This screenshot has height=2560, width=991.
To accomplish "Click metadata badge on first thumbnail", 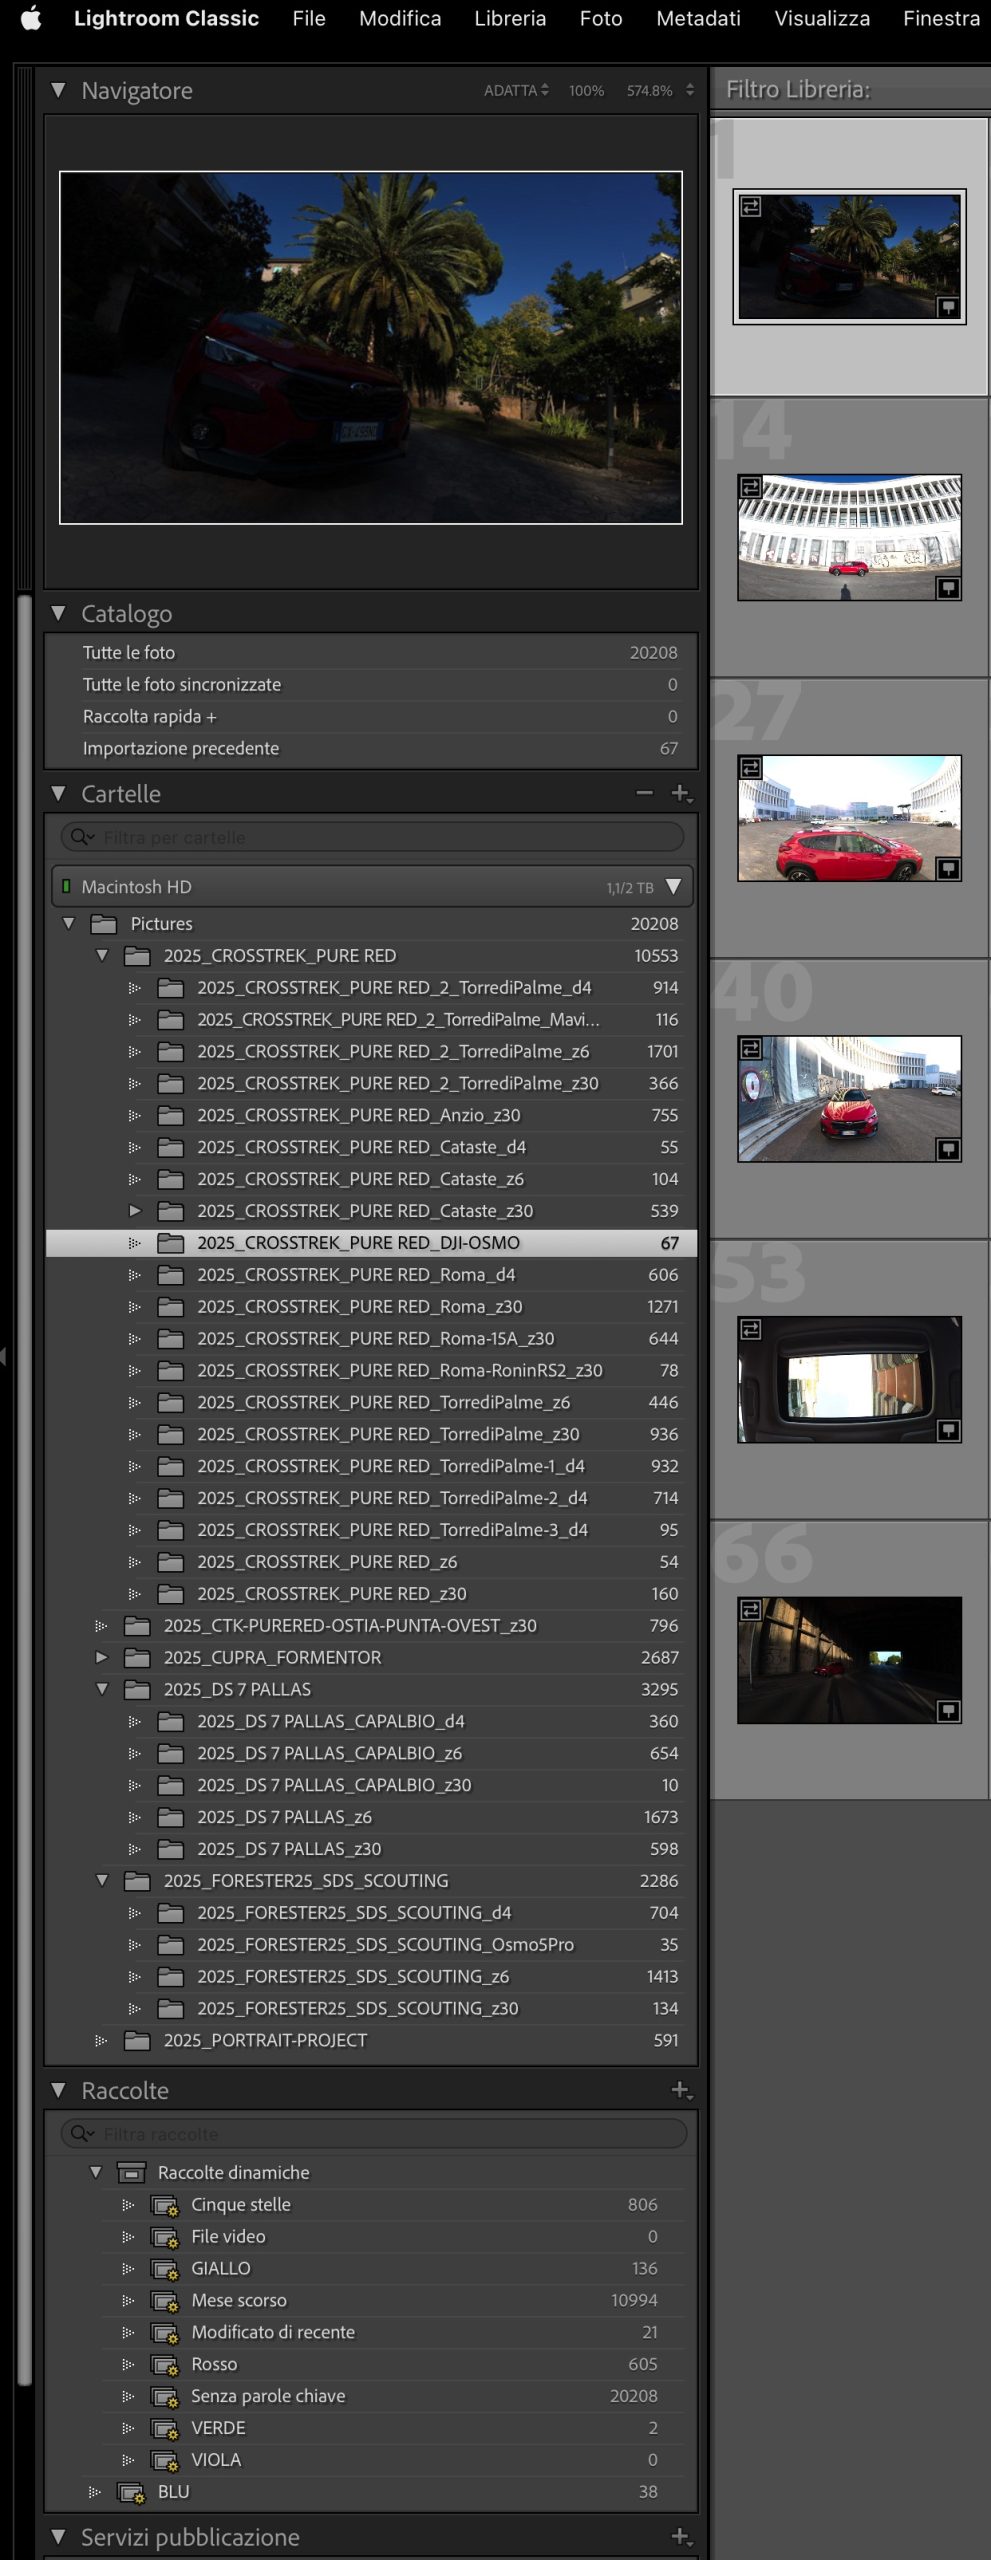I will tap(948, 307).
